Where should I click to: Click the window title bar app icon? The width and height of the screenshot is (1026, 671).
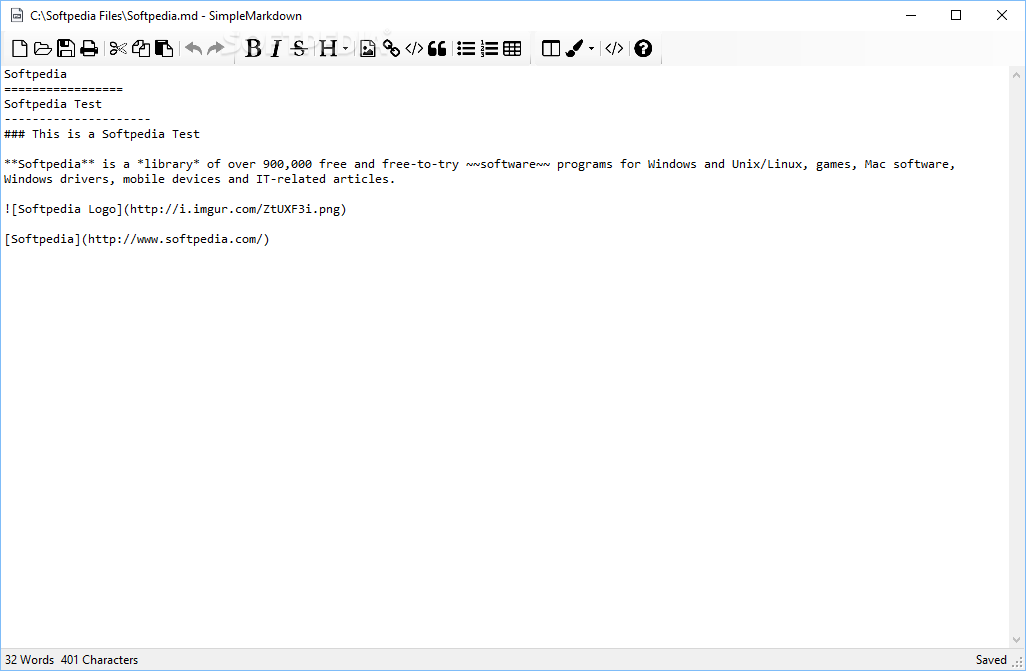17,15
